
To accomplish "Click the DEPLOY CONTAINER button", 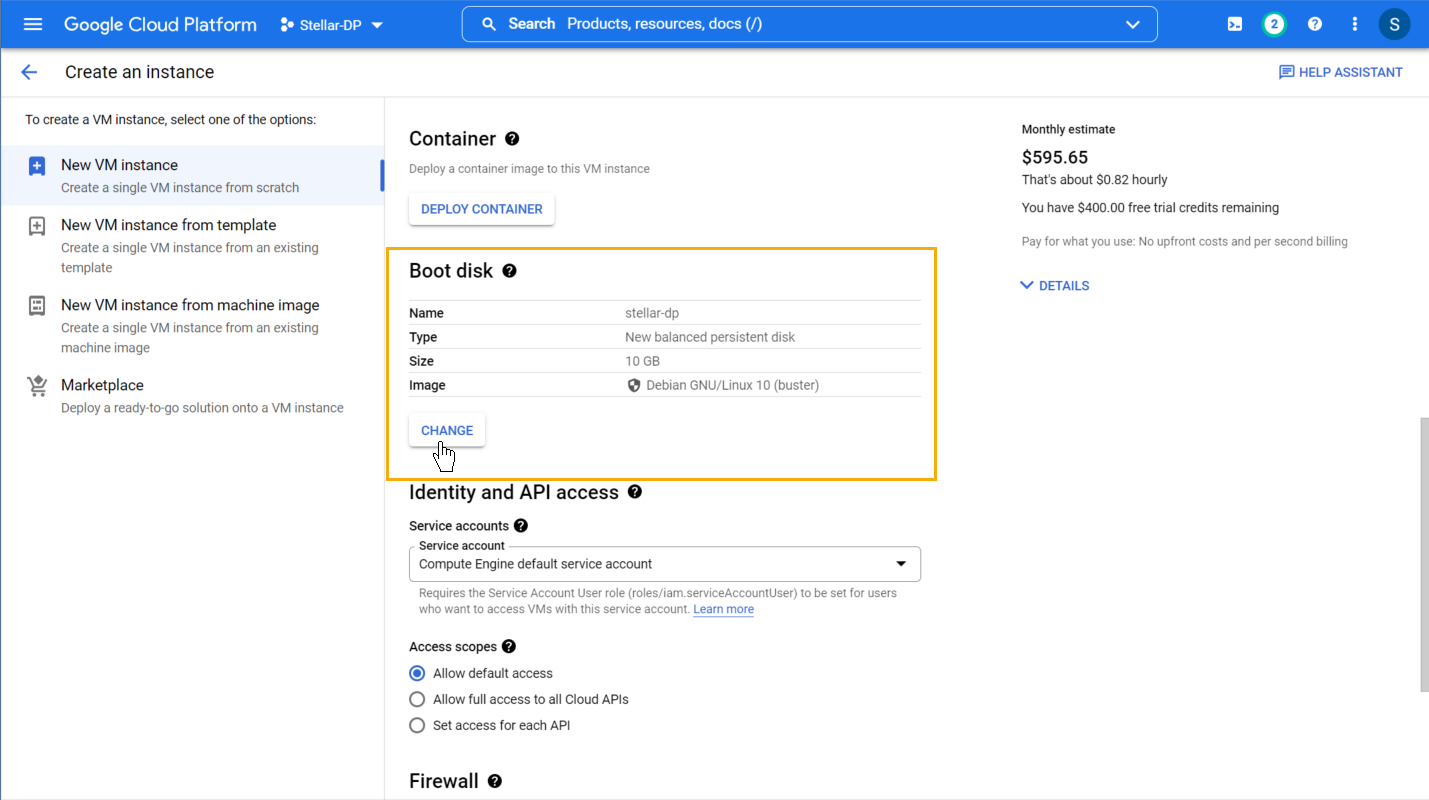I will (481, 209).
